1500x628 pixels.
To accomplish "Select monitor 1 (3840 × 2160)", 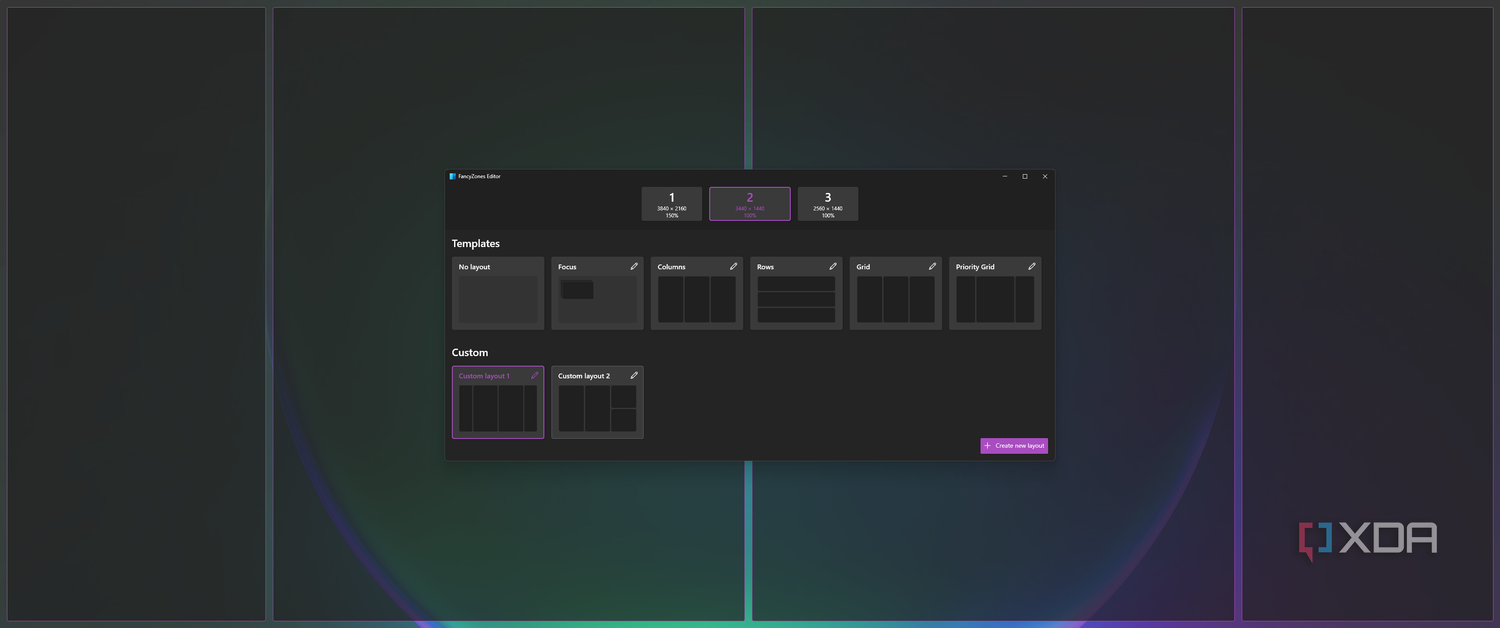I will pyautogui.click(x=672, y=204).
